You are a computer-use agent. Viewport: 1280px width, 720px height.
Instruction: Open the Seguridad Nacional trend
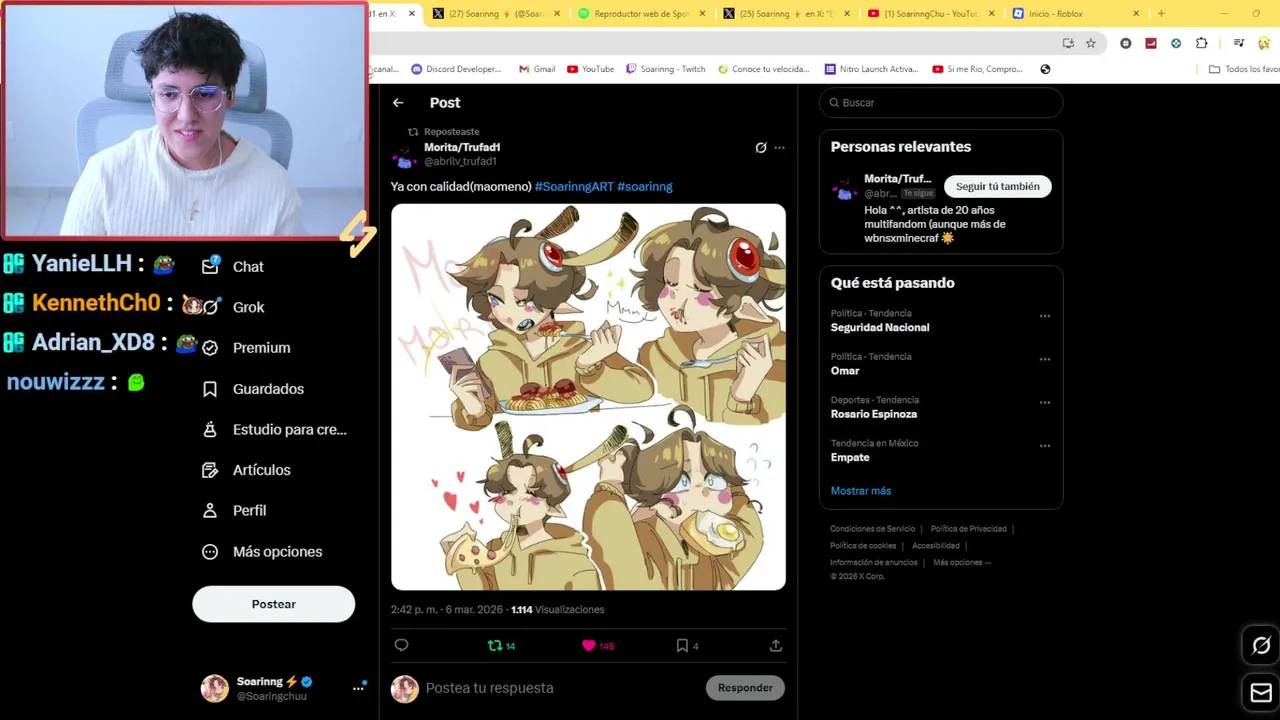coord(880,327)
